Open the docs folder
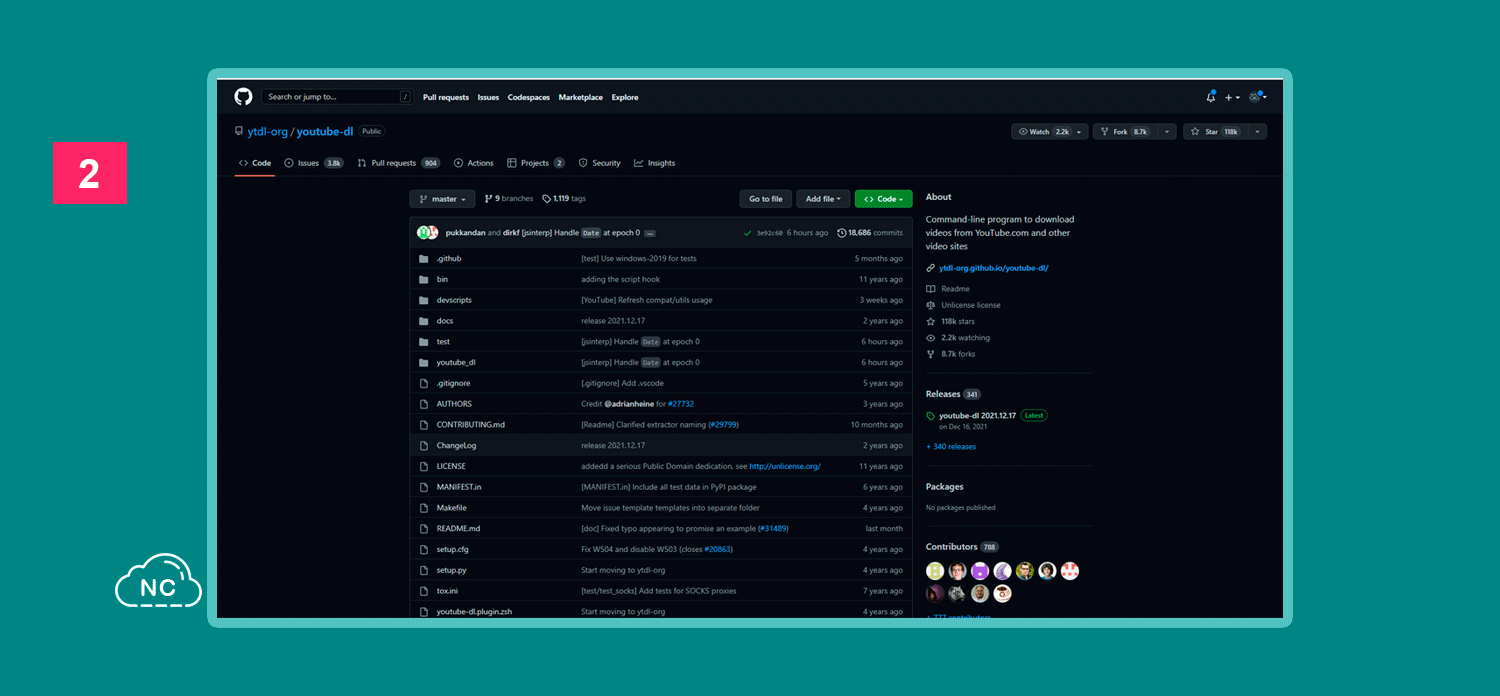Viewport: 1500px width, 696px height. click(445, 321)
